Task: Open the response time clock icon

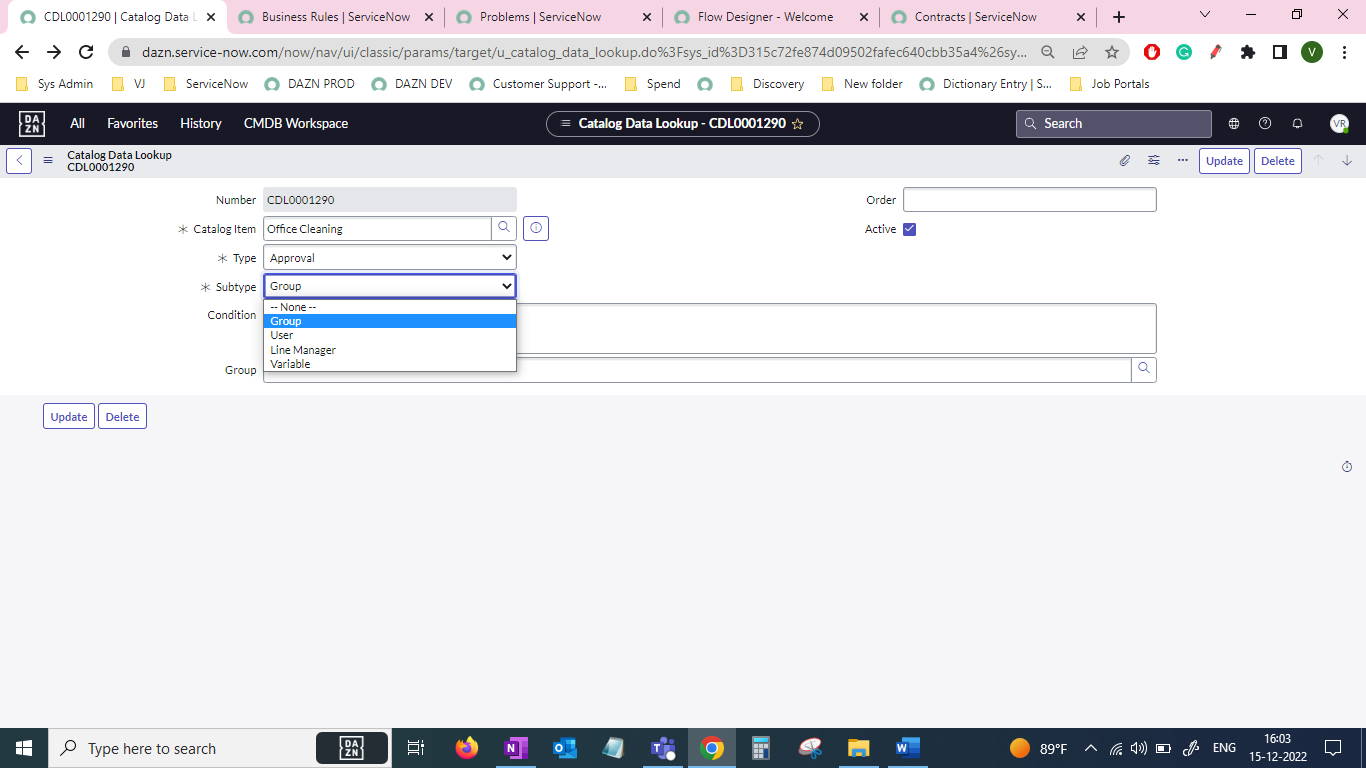Action: pos(1346,467)
